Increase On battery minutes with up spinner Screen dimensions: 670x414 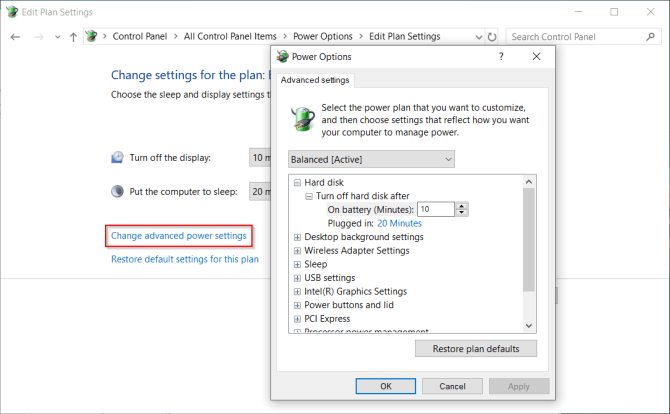click(461, 205)
